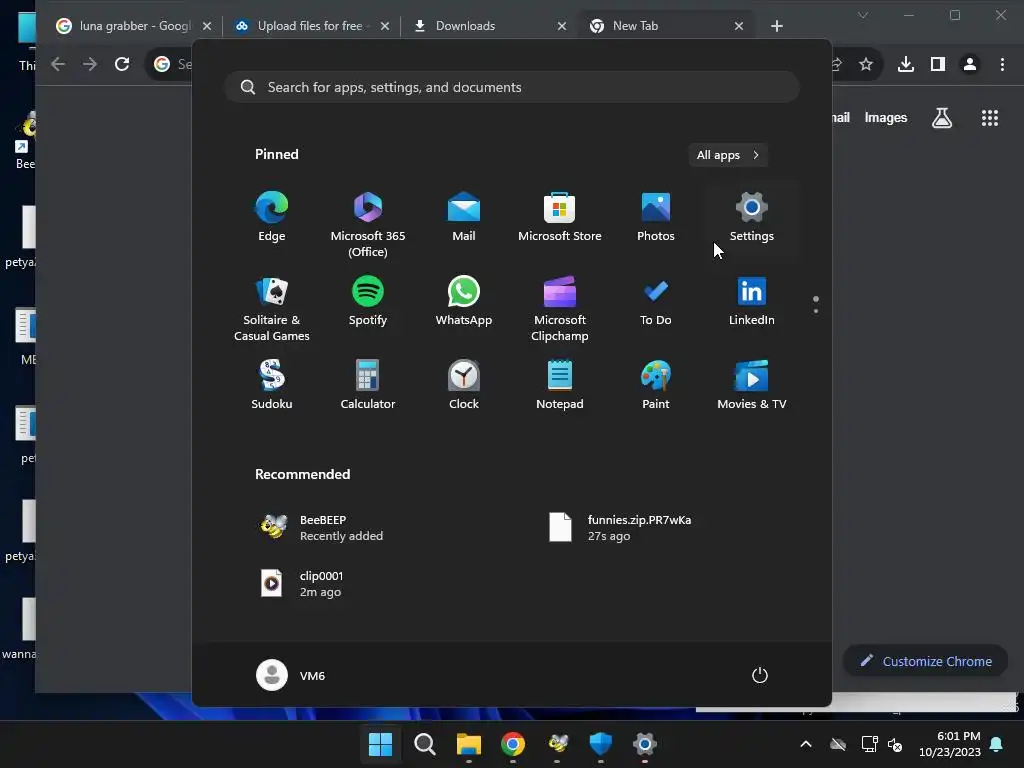Open Chrome from taskbar
The width and height of the screenshot is (1024, 768).
tap(513, 743)
